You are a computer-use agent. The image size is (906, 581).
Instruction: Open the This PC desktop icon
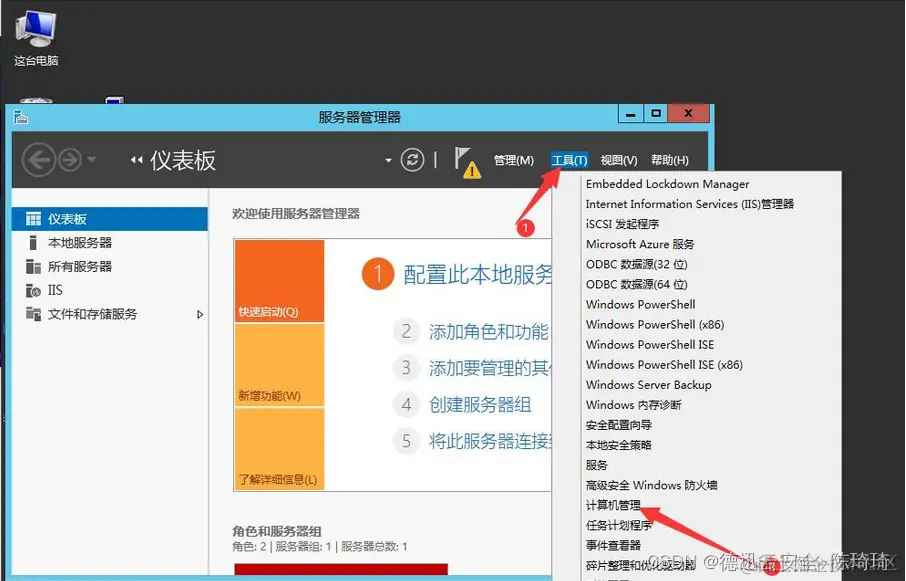click(x=36, y=38)
